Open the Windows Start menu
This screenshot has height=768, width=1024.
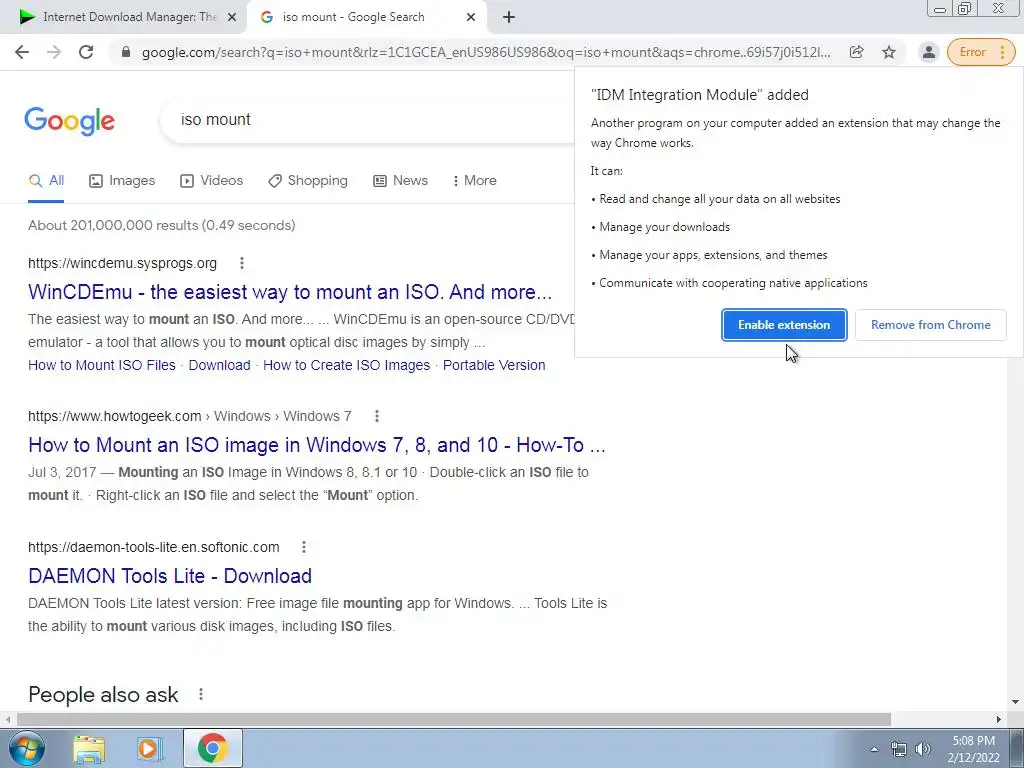(x=26, y=748)
